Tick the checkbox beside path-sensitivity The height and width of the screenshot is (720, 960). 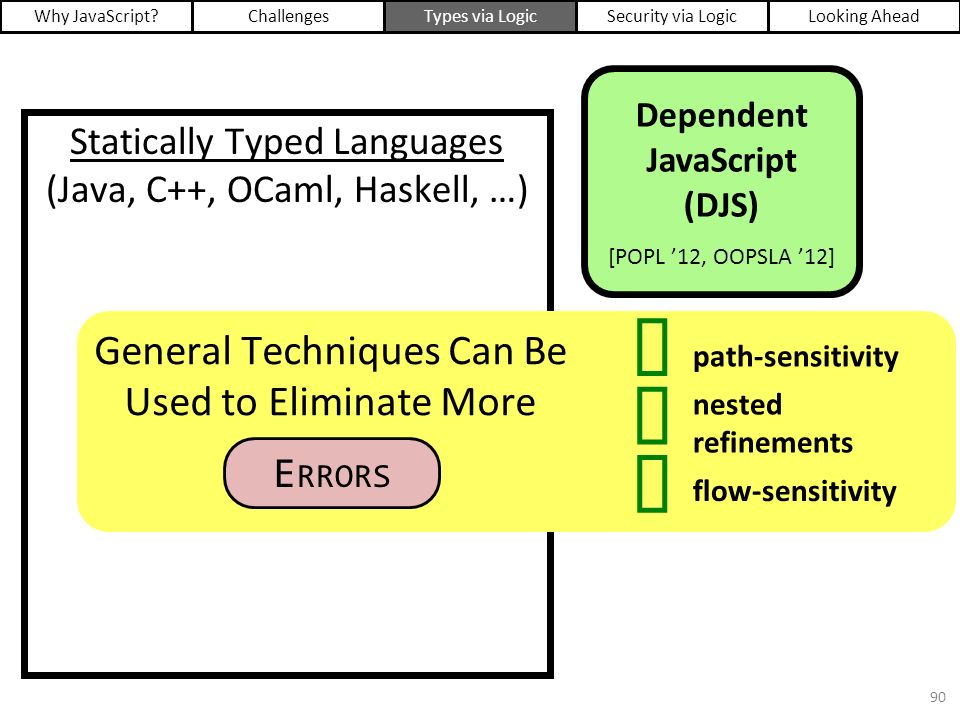(x=652, y=347)
